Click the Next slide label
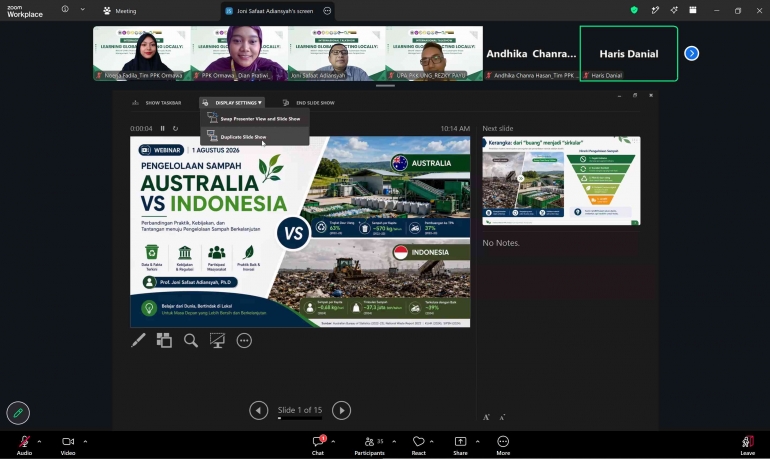The height and width of the screenshot is (459, 770). click(497, 129)
